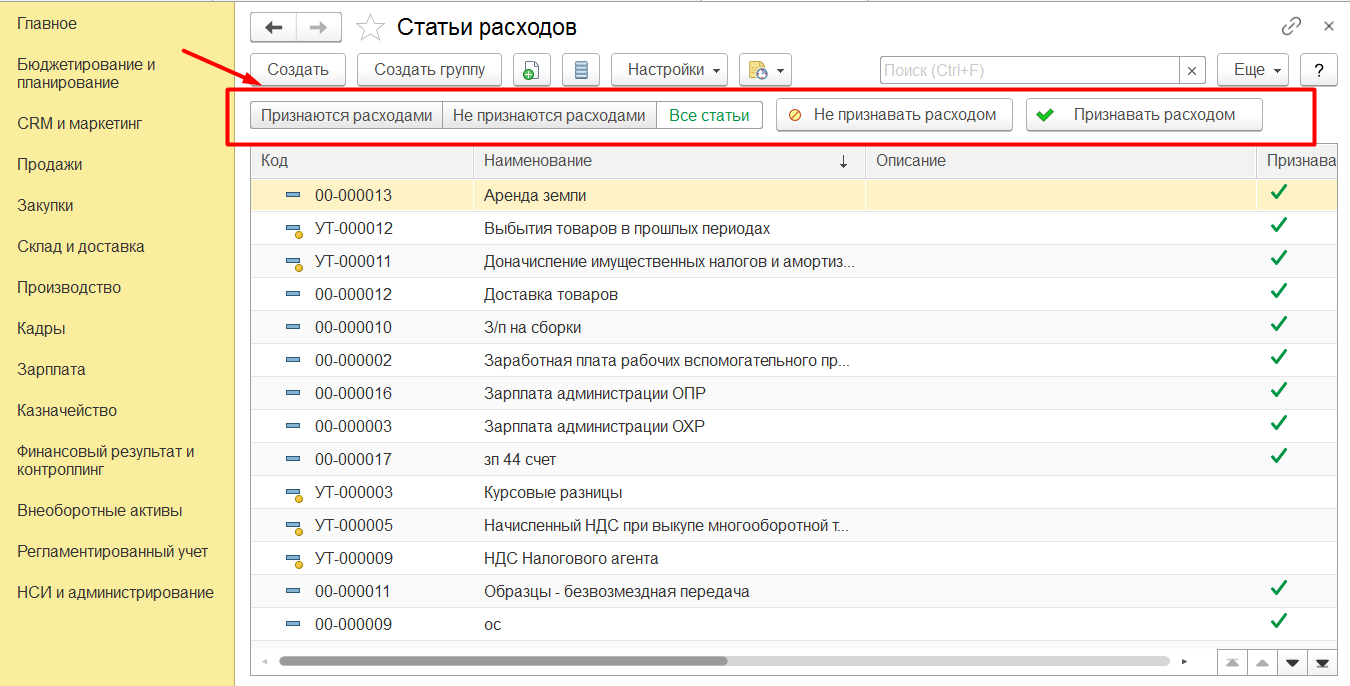Click green check for Образцы - безвозмездная передача row
Image resolution: width=1350 pixels, height=686 pixels.
pyautogui.click(x=1278, y=588)
